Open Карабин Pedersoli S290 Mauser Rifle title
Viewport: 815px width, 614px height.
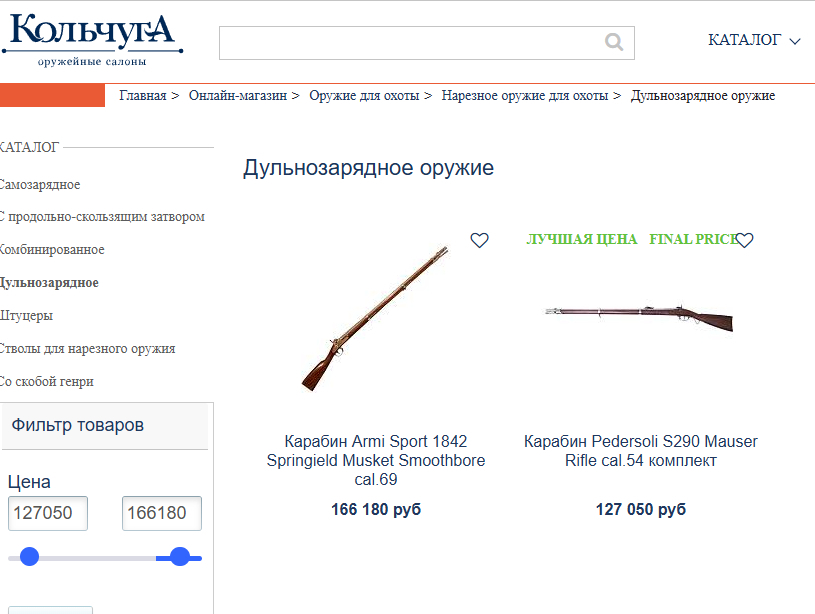[640, 451]
